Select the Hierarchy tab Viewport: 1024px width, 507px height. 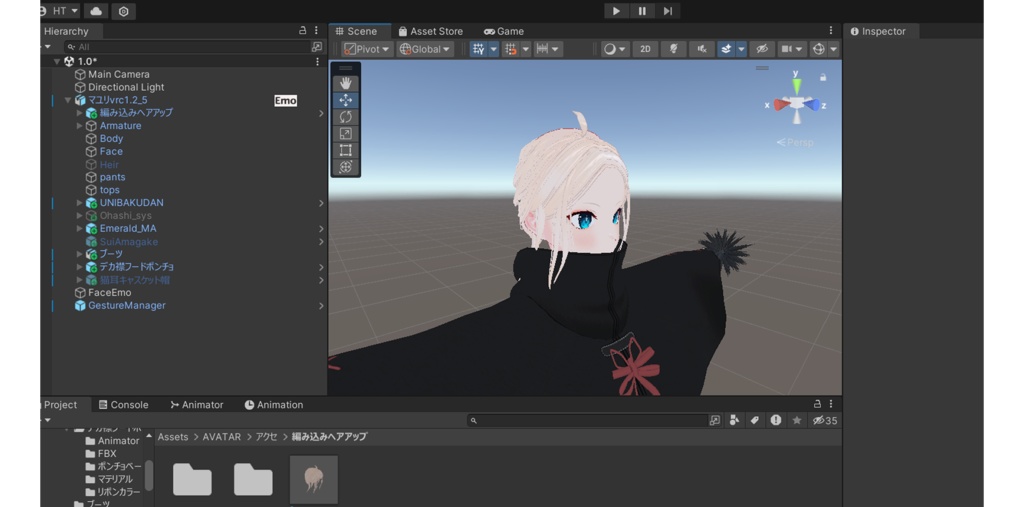pos(66,31)
